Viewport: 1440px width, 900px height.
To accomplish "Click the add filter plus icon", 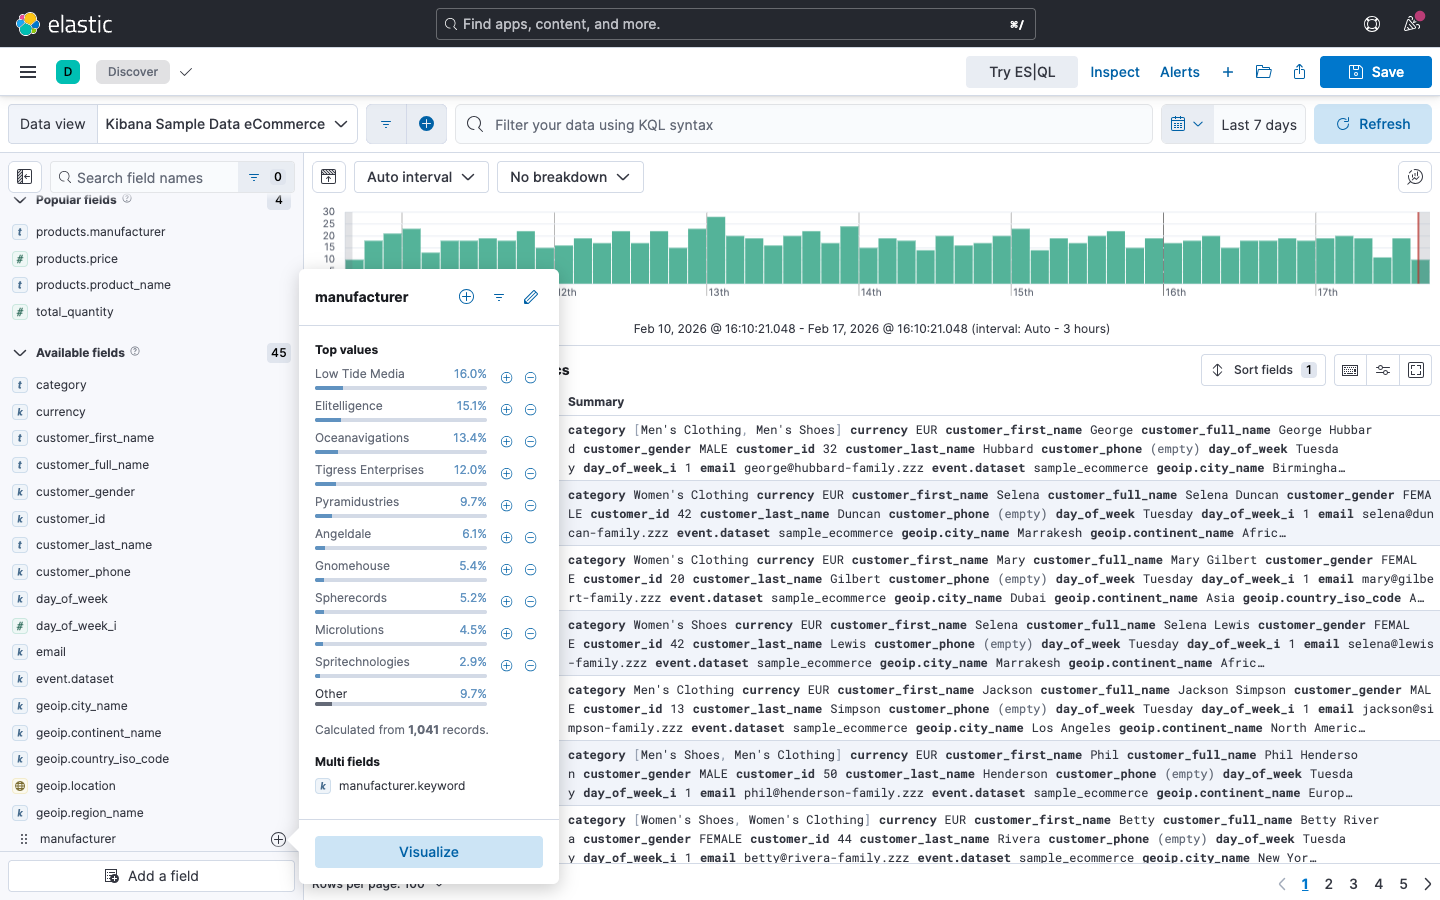I will (x=426, y=124).
